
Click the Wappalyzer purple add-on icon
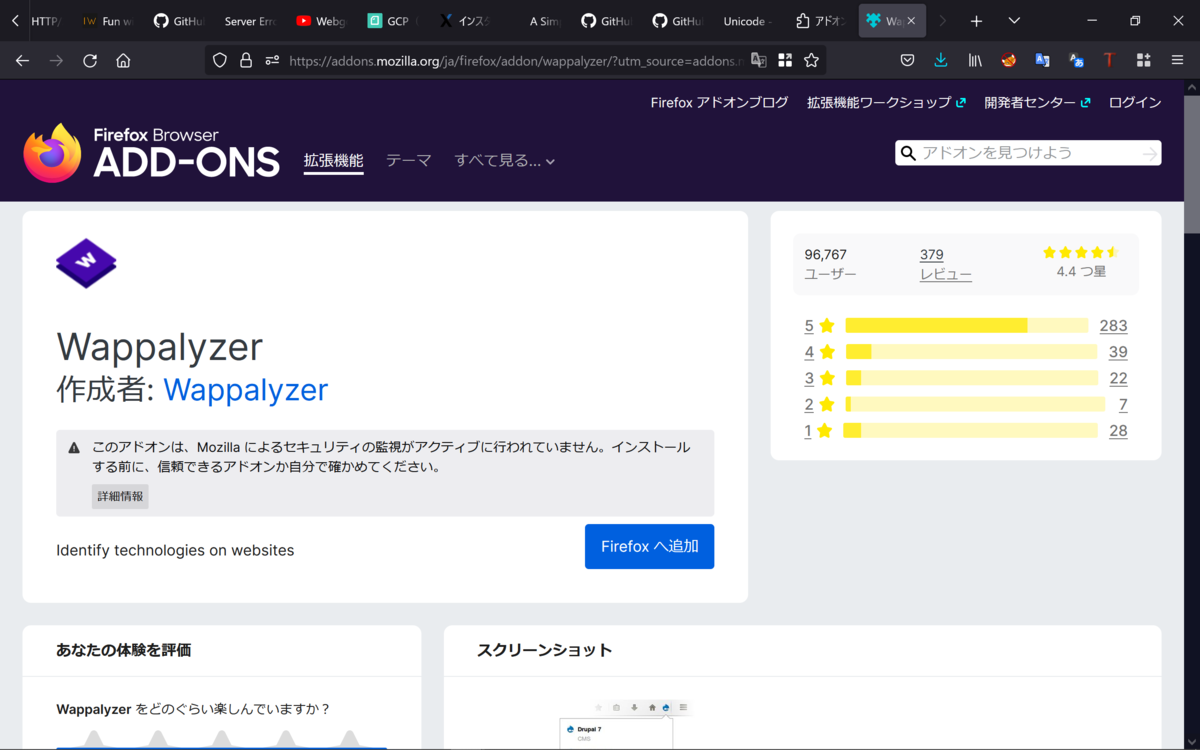[x=86, y=263]
